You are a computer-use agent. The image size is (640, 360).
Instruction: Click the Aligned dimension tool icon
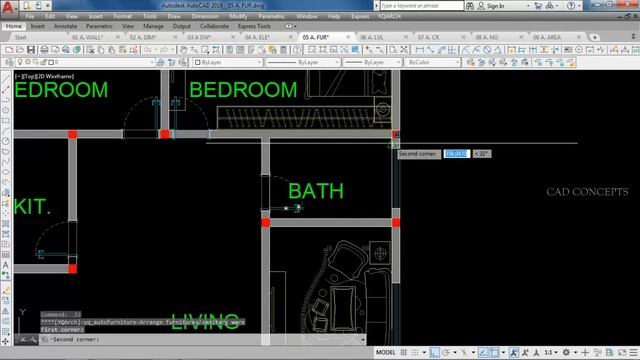(x=430, y=50)
